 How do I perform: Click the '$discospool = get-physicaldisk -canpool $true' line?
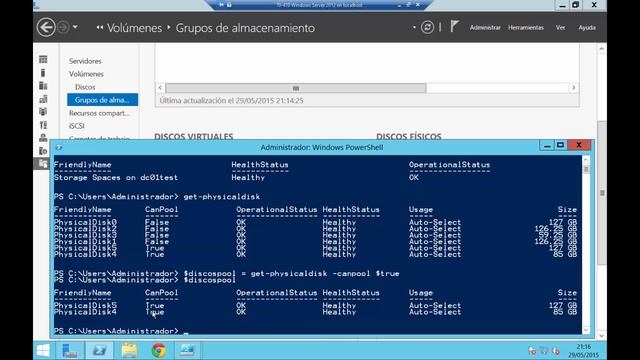coord(291,273)
